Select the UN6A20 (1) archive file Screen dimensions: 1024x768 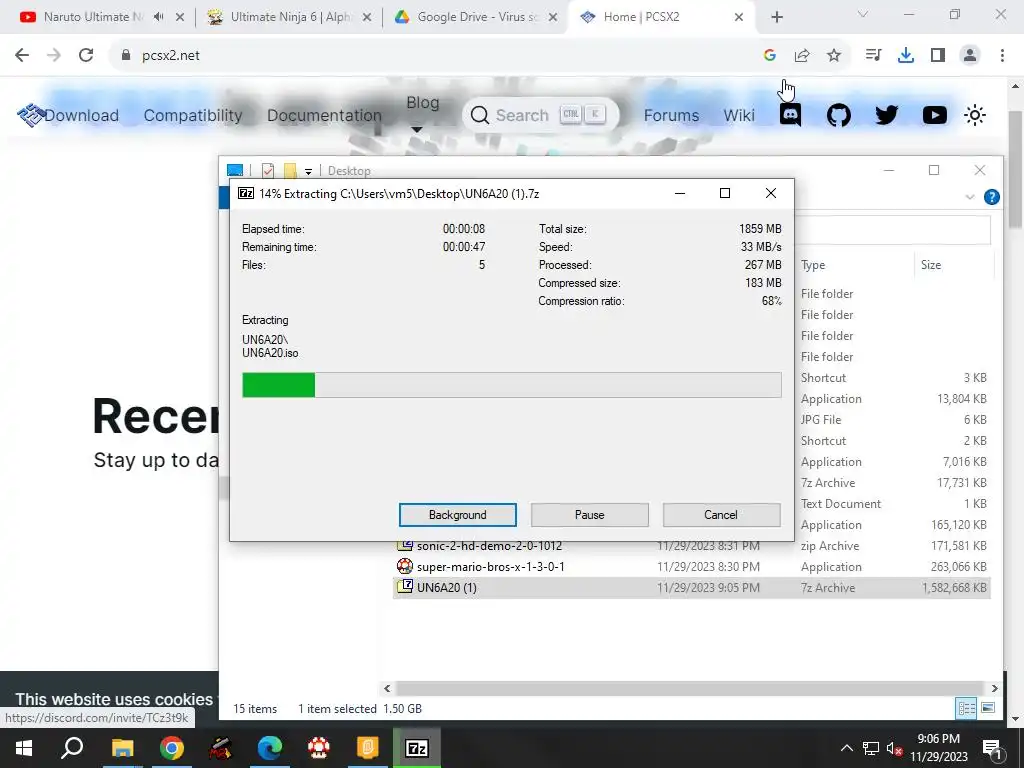692,587
